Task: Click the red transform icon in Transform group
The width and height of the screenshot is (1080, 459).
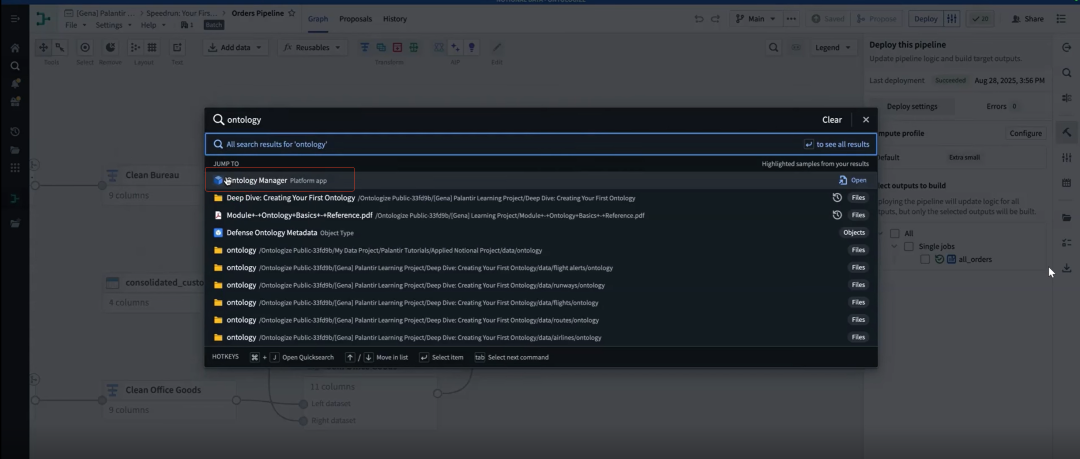Action: click(397, 48)
